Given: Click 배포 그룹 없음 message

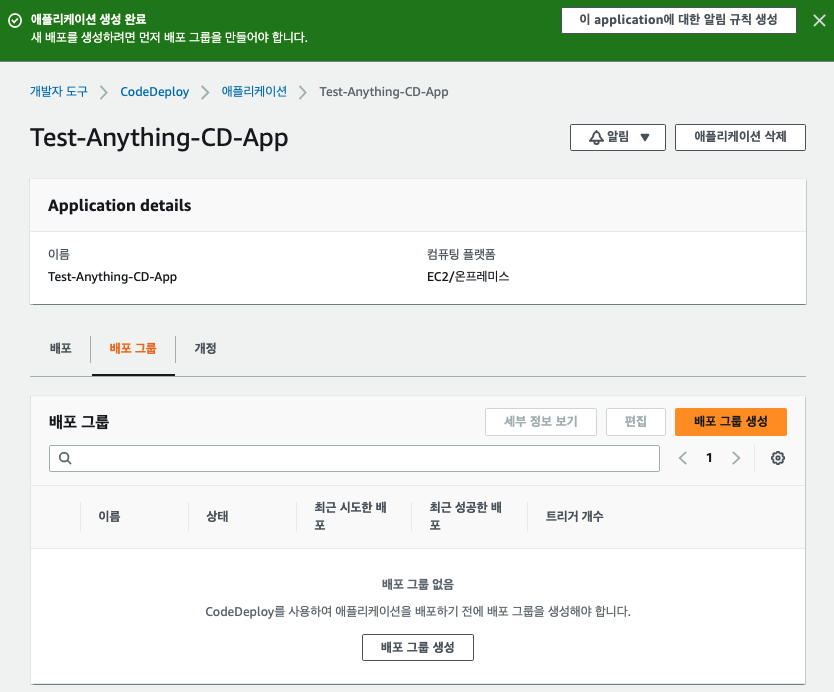Looking at the screenshot, I should (x=418, y=585).
